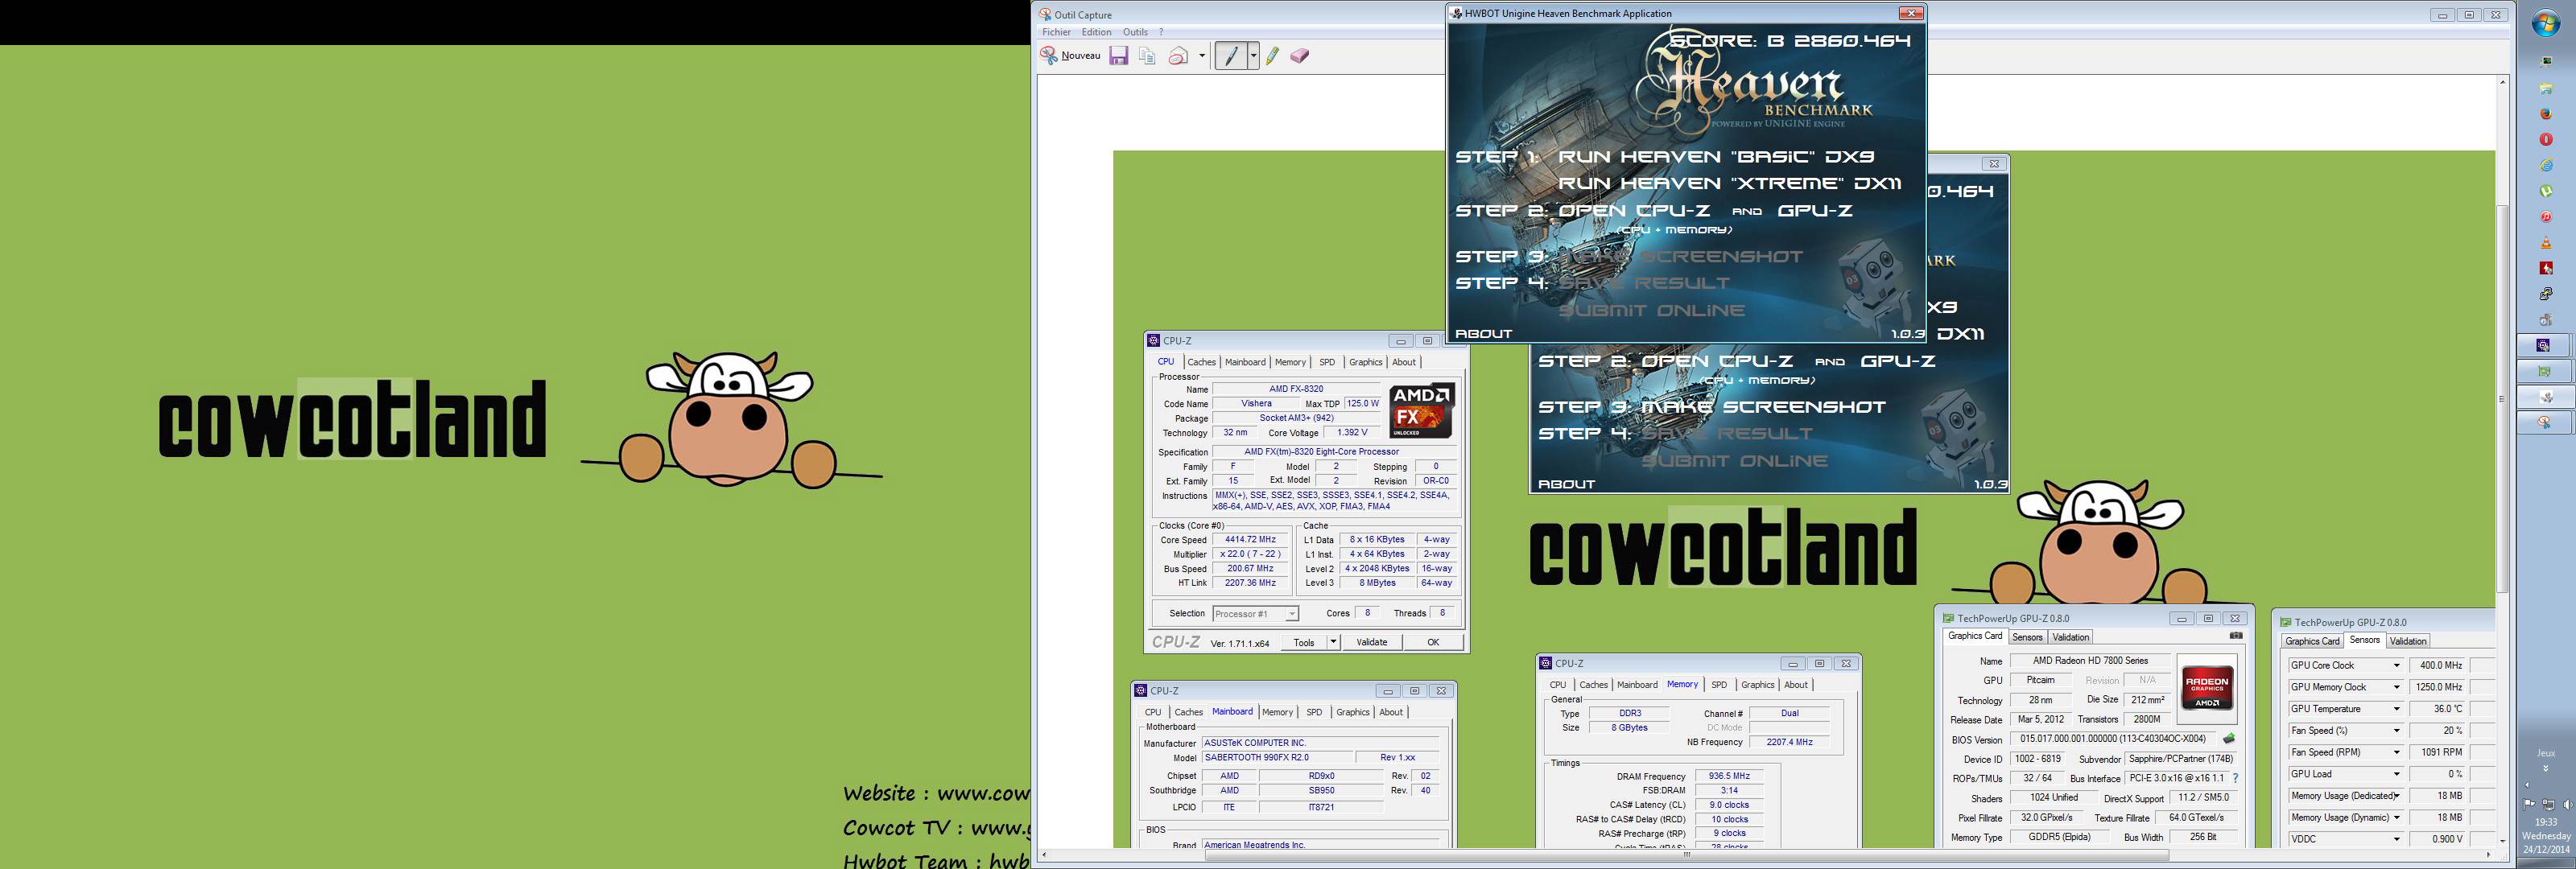Open the Outils menu

tap(1135, 32)
